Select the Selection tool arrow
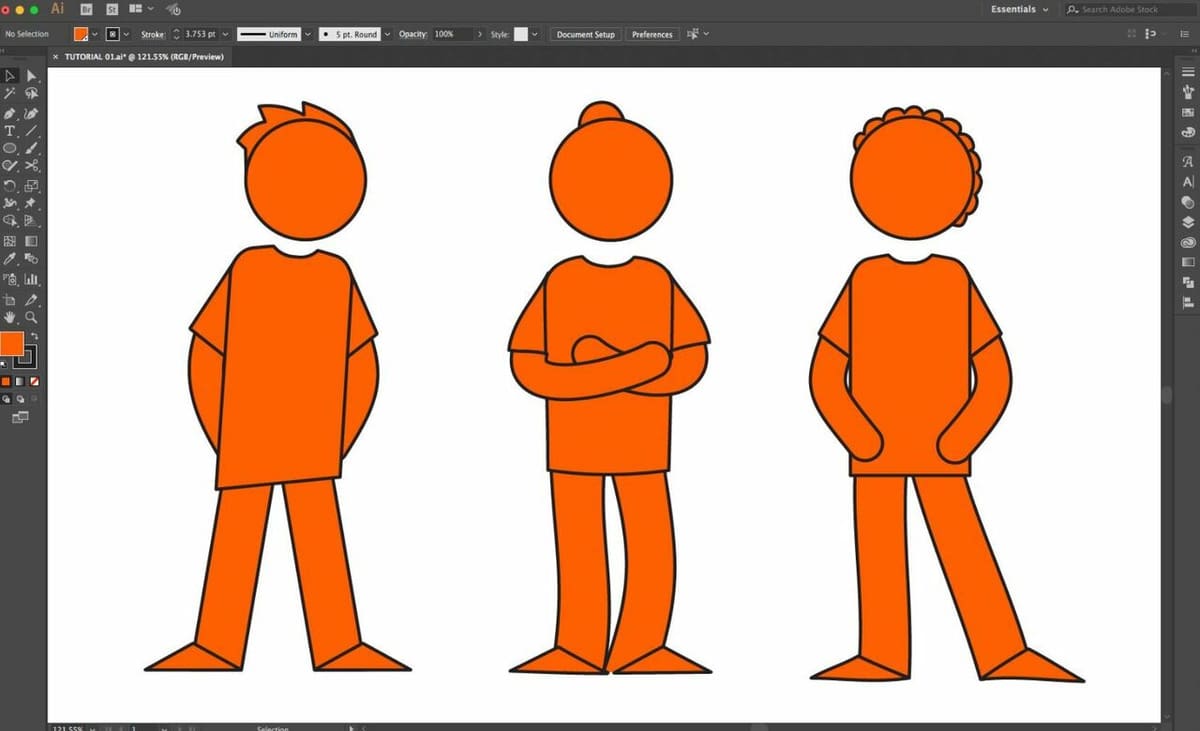Viewport: 1200px width, 731px height. point(10,76)
